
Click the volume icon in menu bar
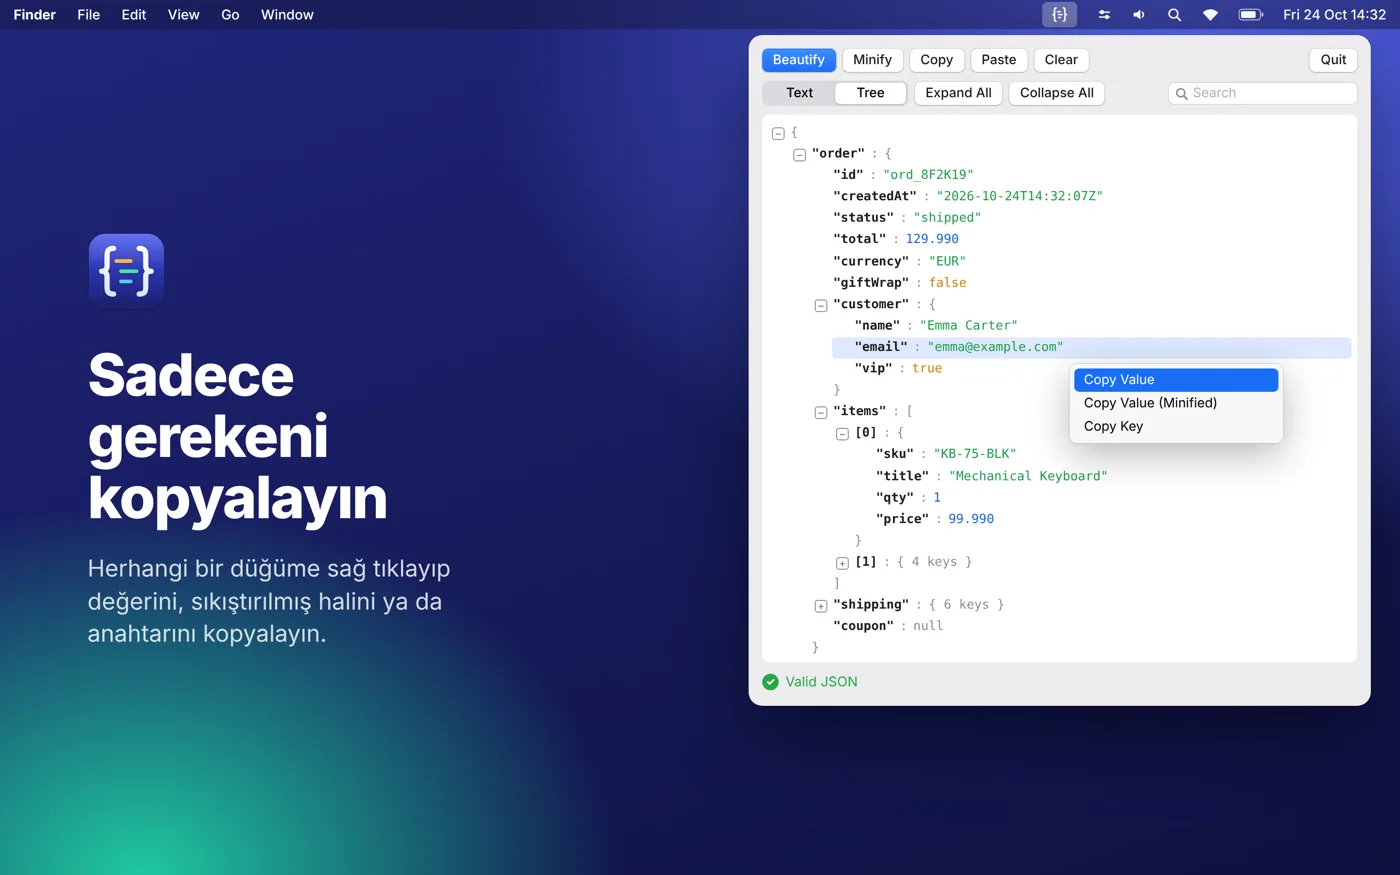point(1139,15)
